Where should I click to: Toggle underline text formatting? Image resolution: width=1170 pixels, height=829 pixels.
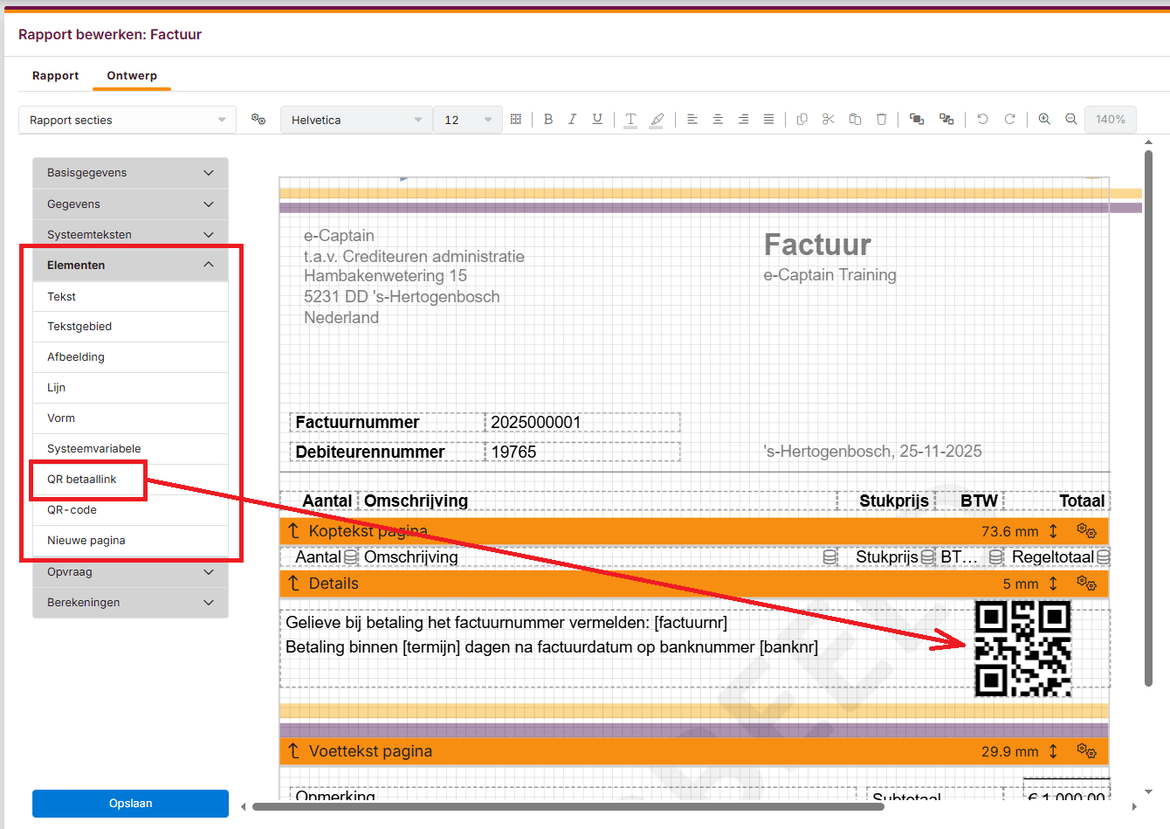pyautogui.click(x=597, y=120)
